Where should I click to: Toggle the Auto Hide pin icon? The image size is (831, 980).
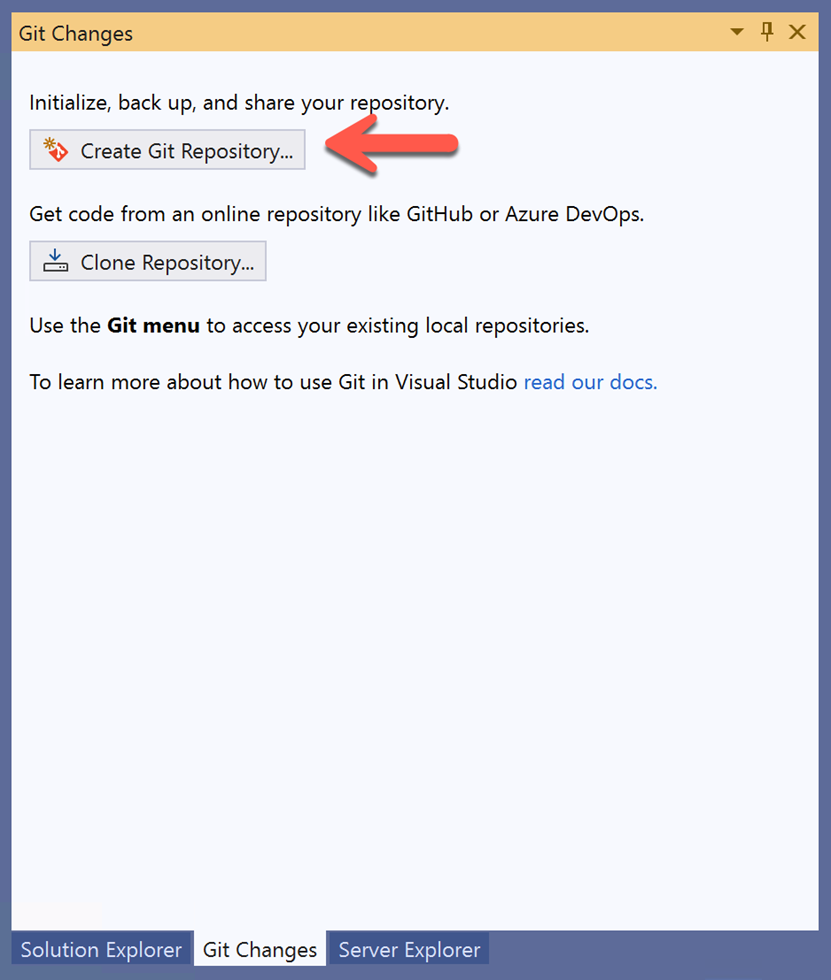tap(767, 31)
